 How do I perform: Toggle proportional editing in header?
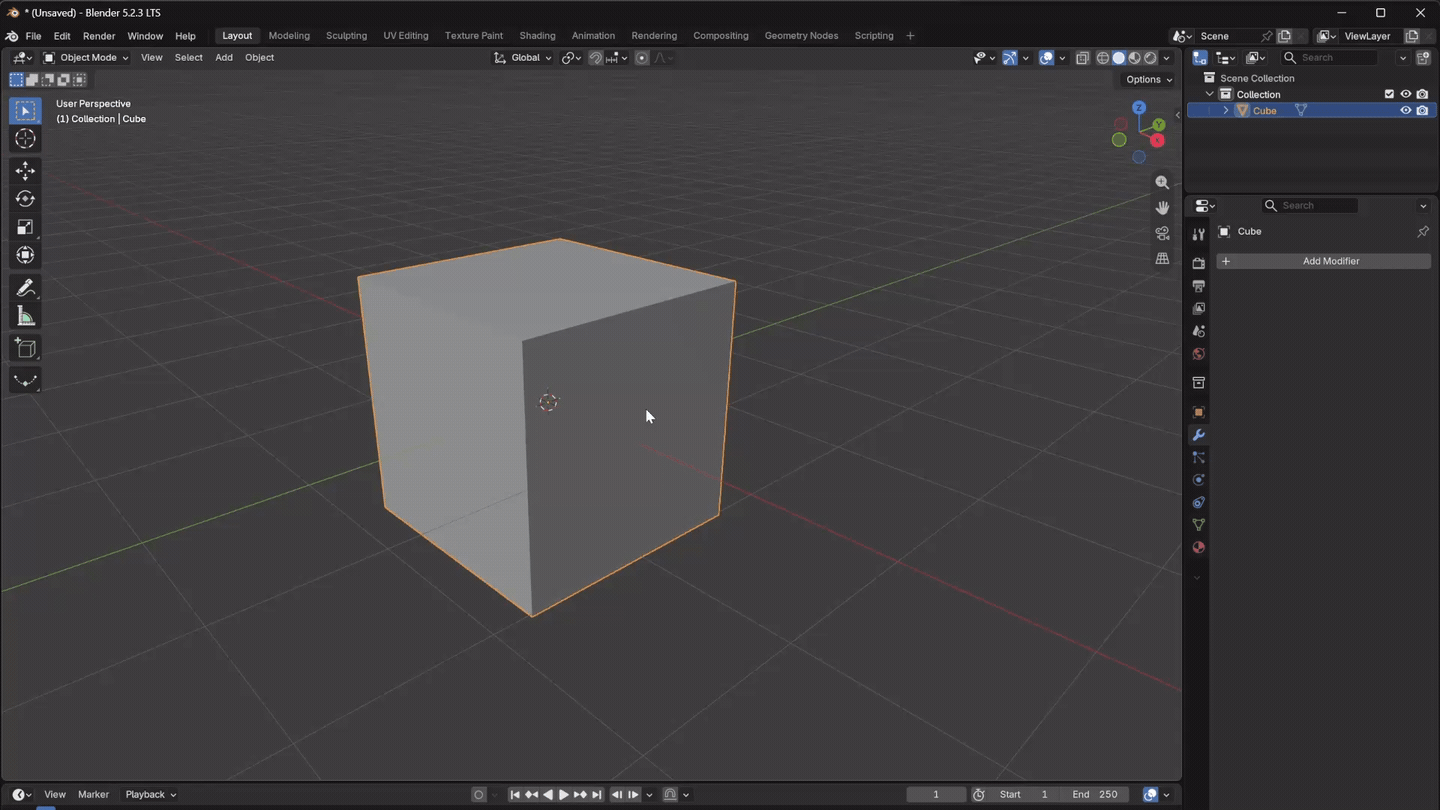642,58
